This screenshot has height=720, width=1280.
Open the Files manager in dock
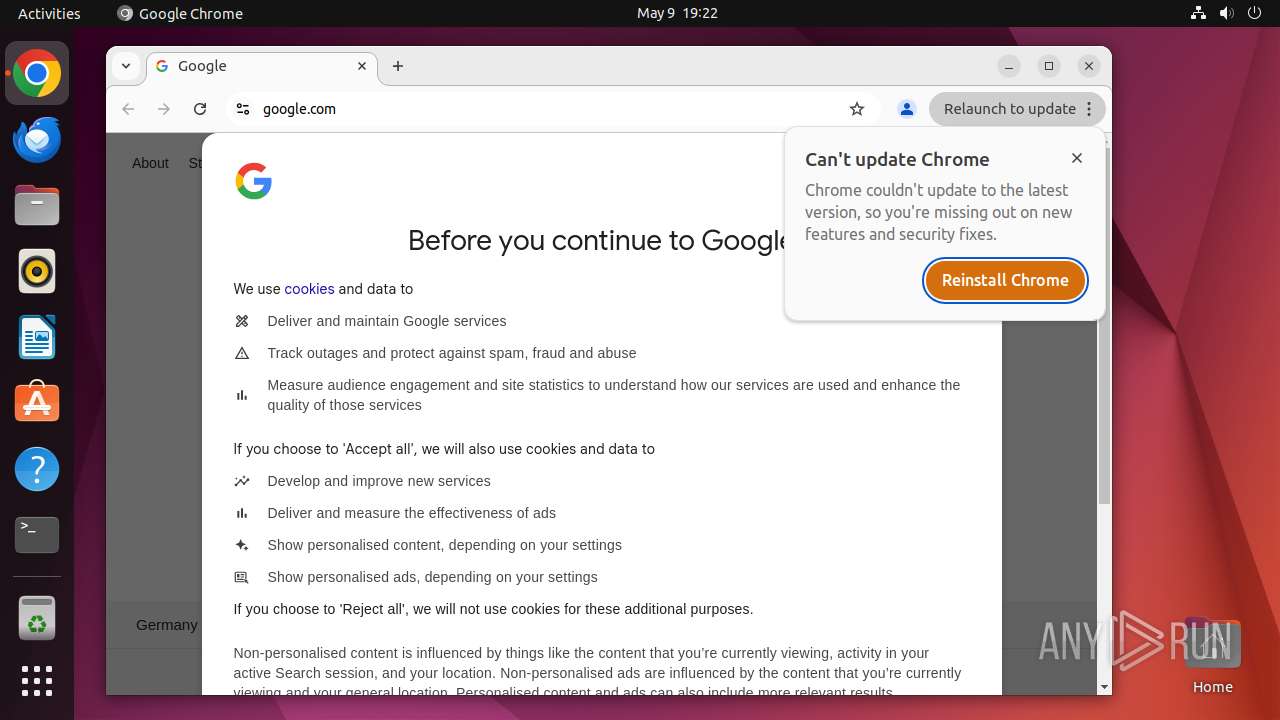[37, 206]
